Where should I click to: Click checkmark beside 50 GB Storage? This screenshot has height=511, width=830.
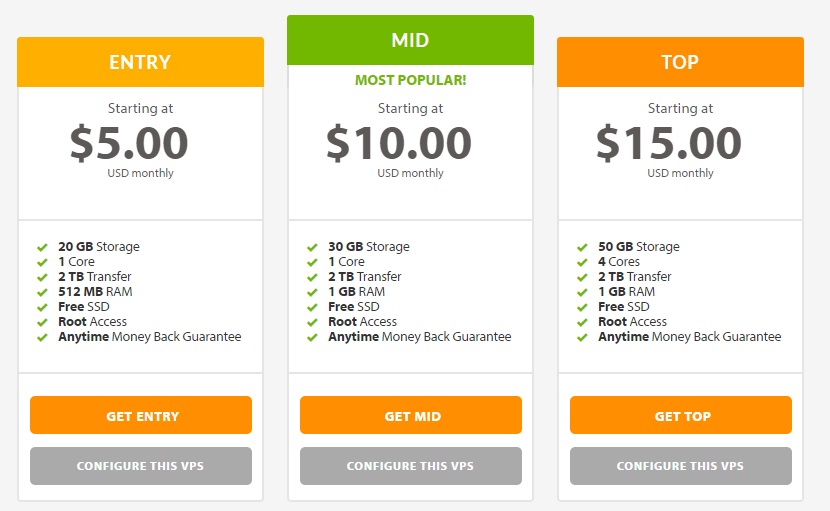click(582, 247)
